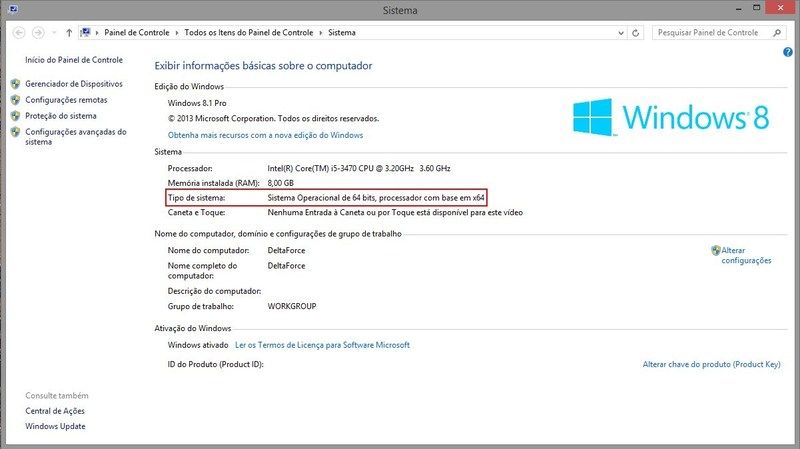Click shield icon beside Gerenciador de Dispositivos
The image size is (800, 449).
click(x=15, y=84)
